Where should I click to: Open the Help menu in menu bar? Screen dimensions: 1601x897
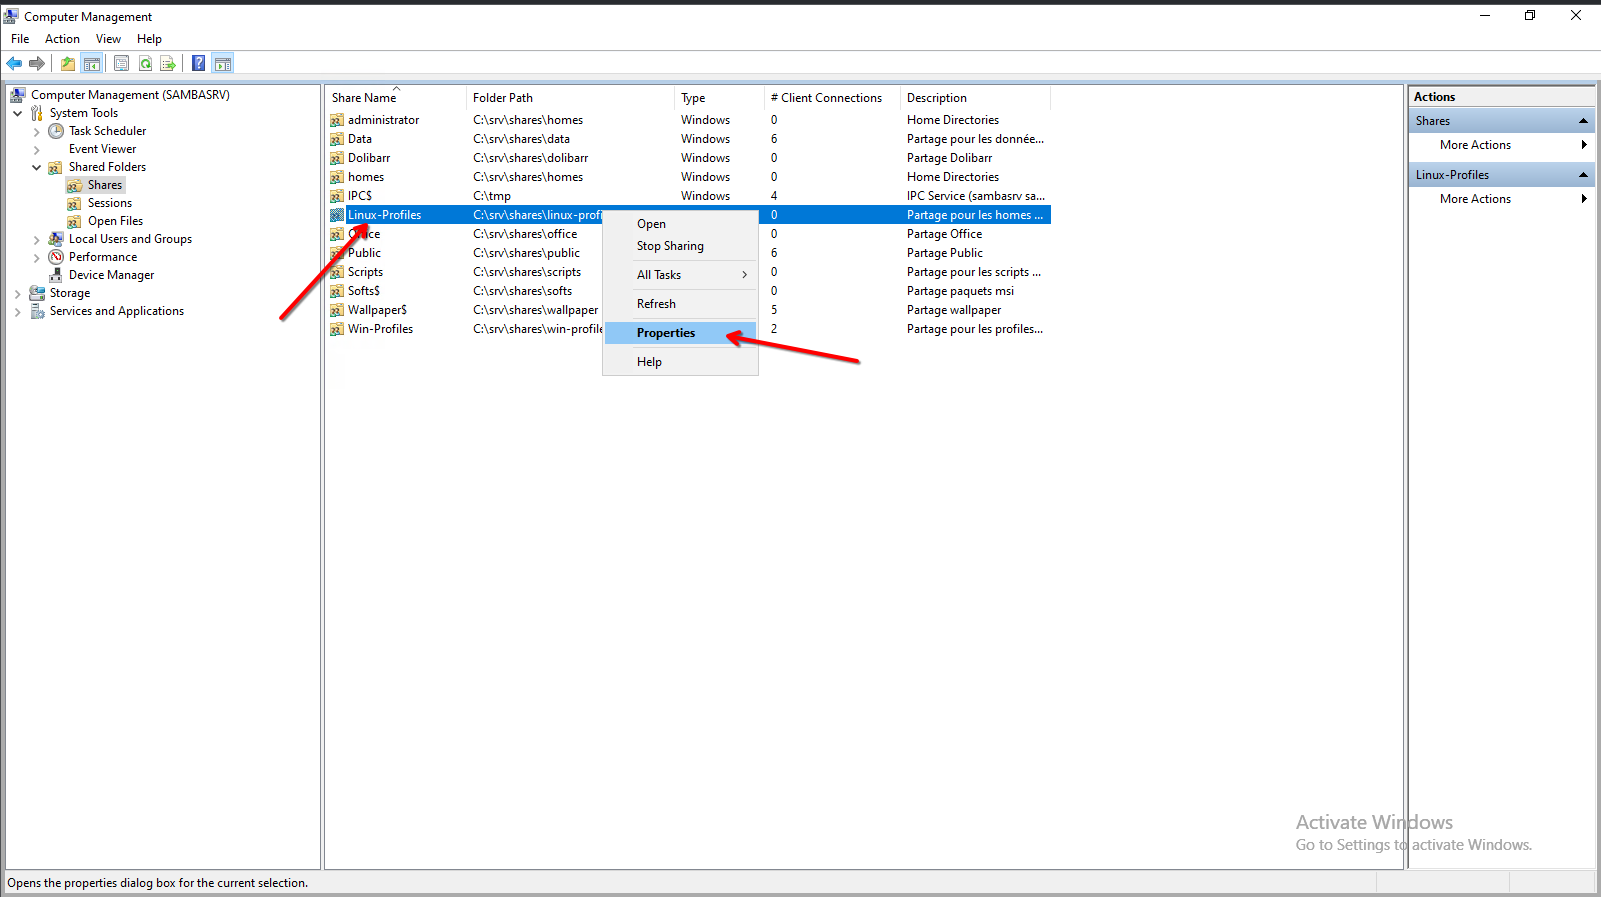click(149, 39)
